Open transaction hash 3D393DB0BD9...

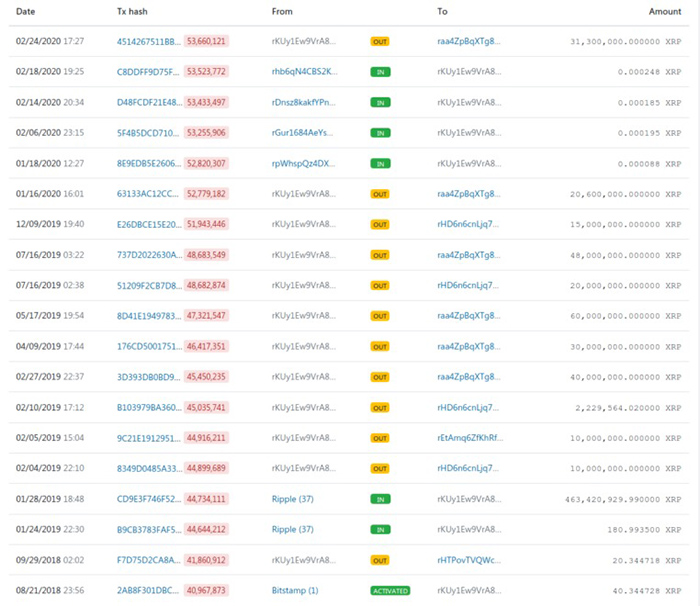tap(148, 377)
